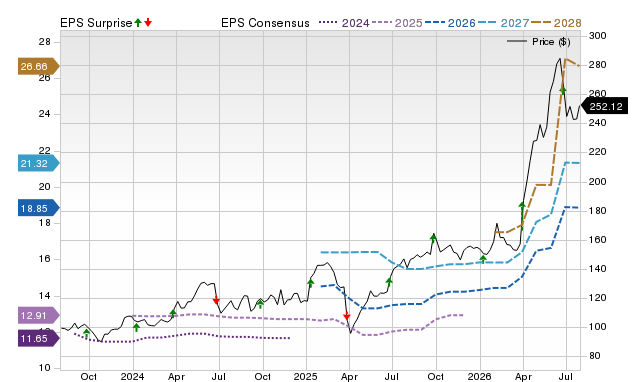Click the lavender 12.91 value tag
The image size is (640, 382).
click(x=39, y=315)
